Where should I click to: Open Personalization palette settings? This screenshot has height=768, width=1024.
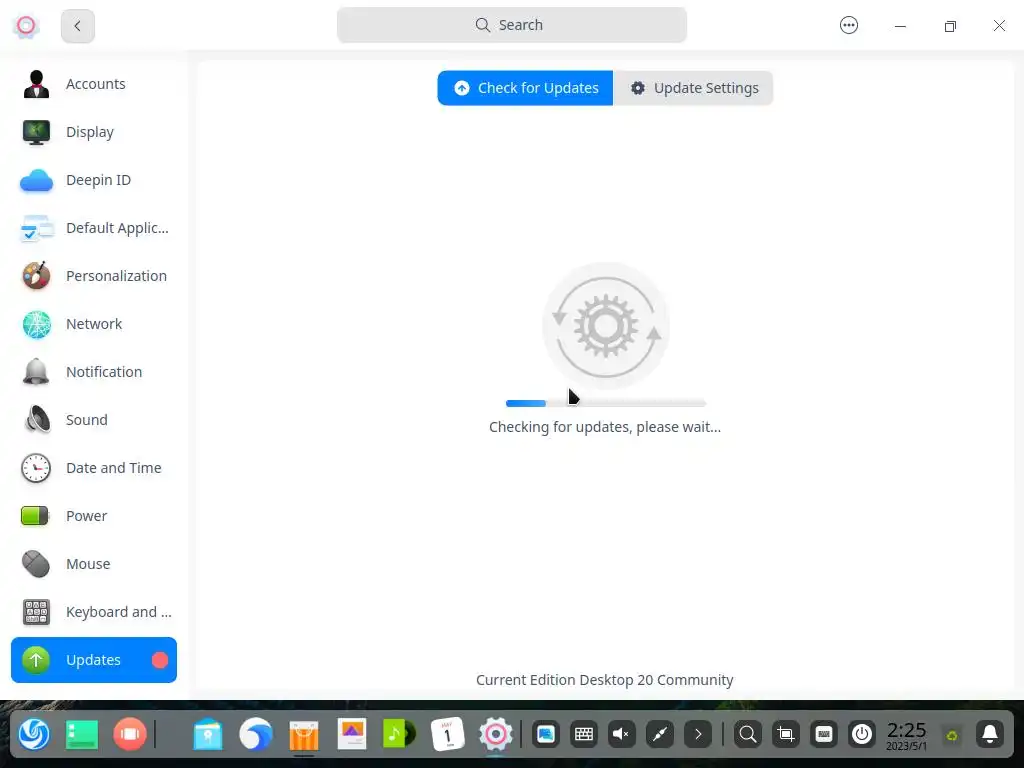[x=94, y=276]
